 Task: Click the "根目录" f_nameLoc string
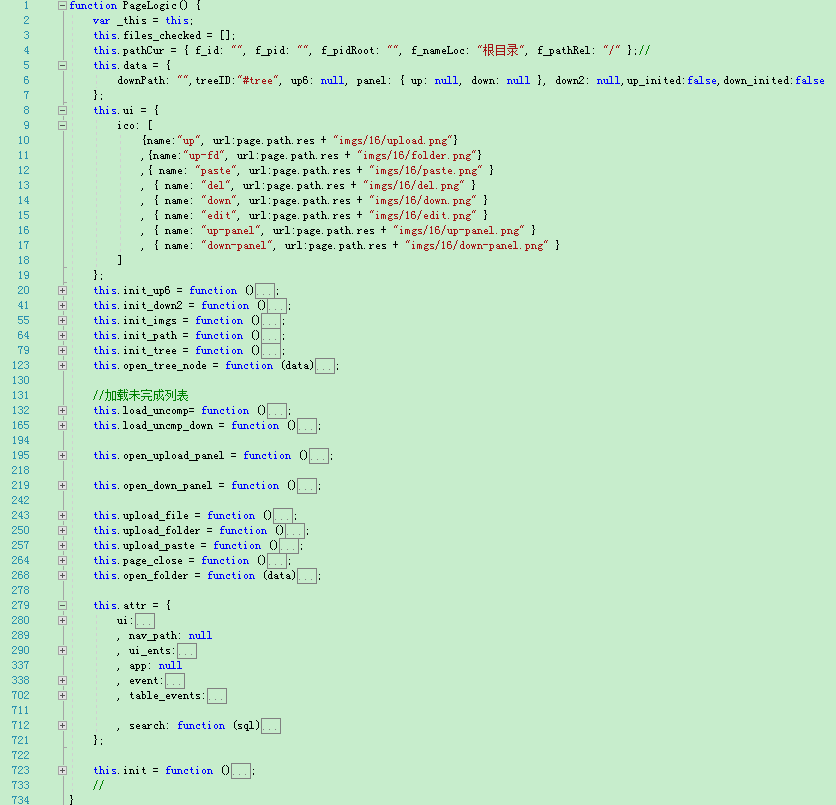[502, 51]
